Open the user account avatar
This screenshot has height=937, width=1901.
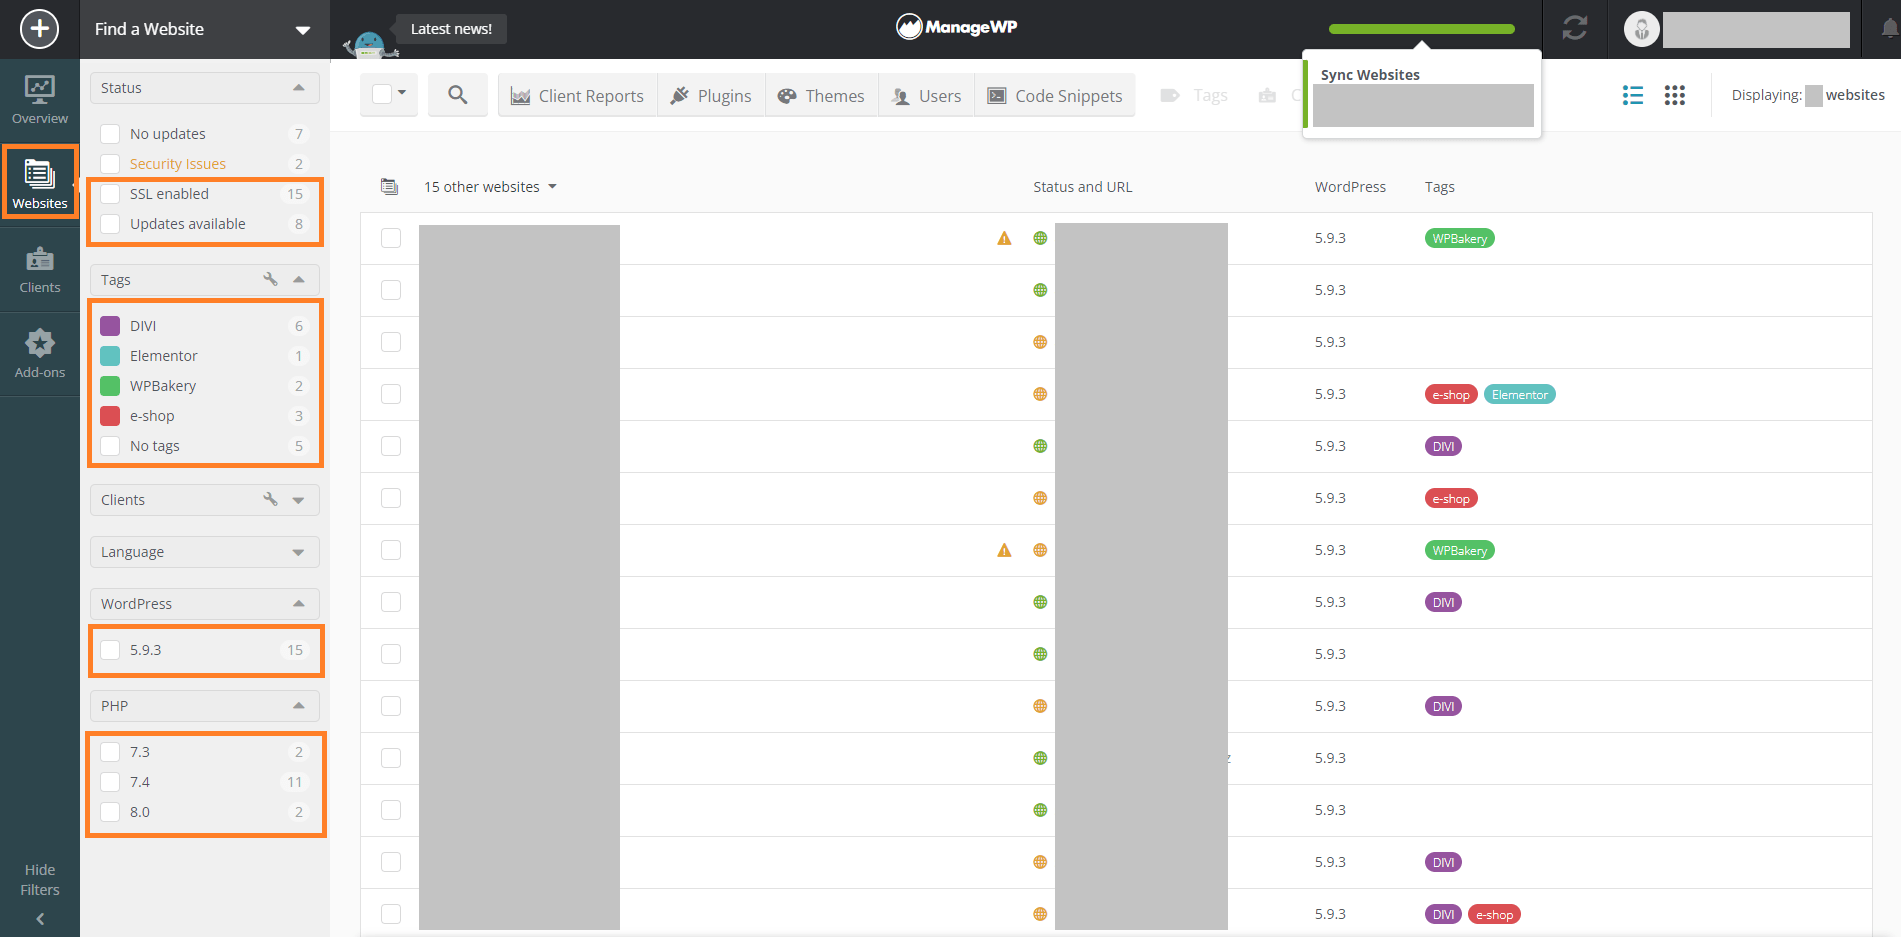pyautogui.click(x=1641, y=29)
